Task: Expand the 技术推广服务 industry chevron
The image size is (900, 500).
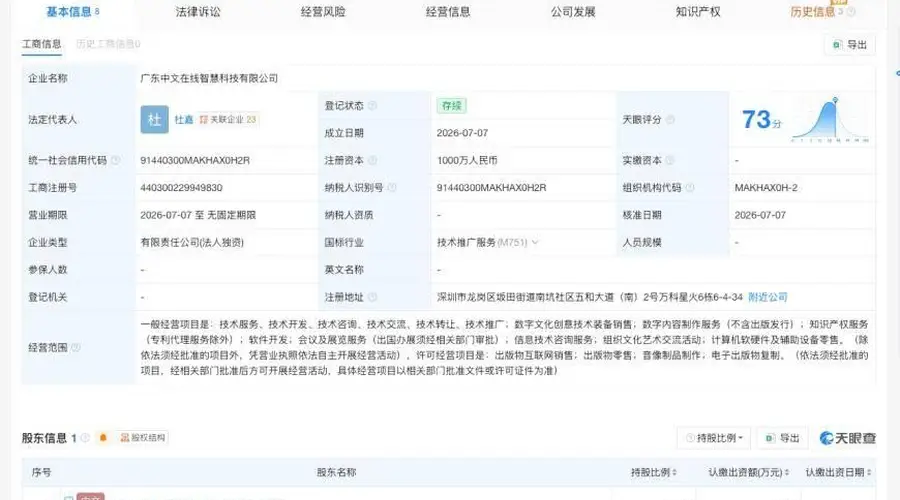Action: [x=535, y=242]
